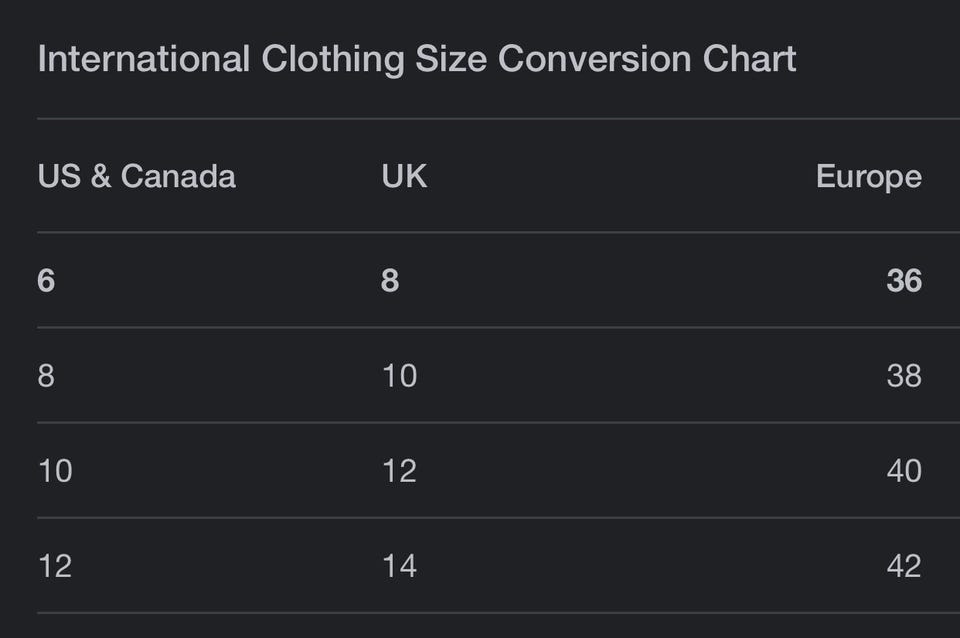Click the International Clothing Size Conversion Chart title
Screen dimensions: 960x638
416,59
